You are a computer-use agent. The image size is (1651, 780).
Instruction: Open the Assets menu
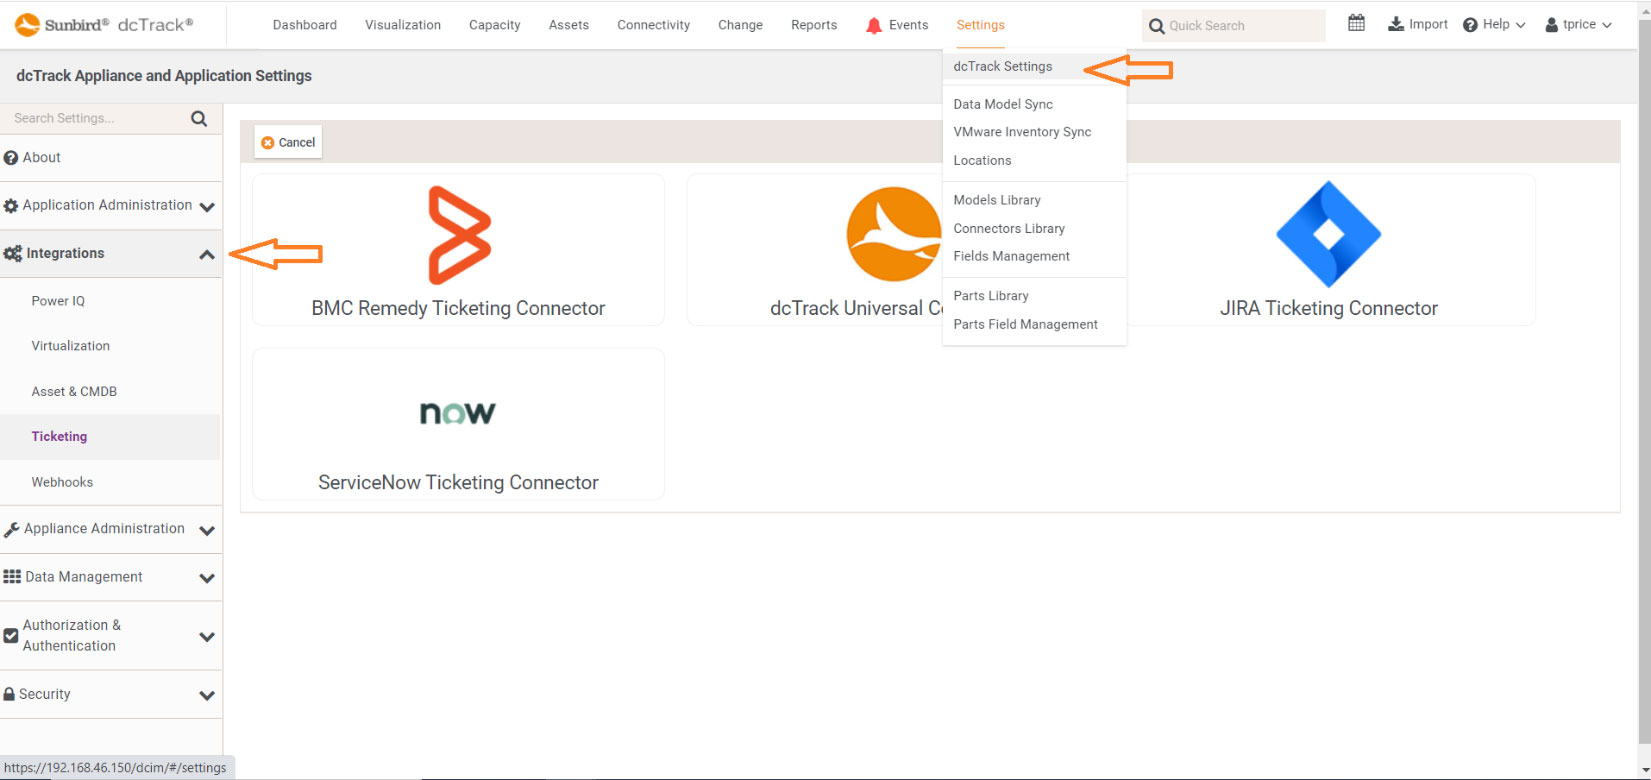point(569,25)
